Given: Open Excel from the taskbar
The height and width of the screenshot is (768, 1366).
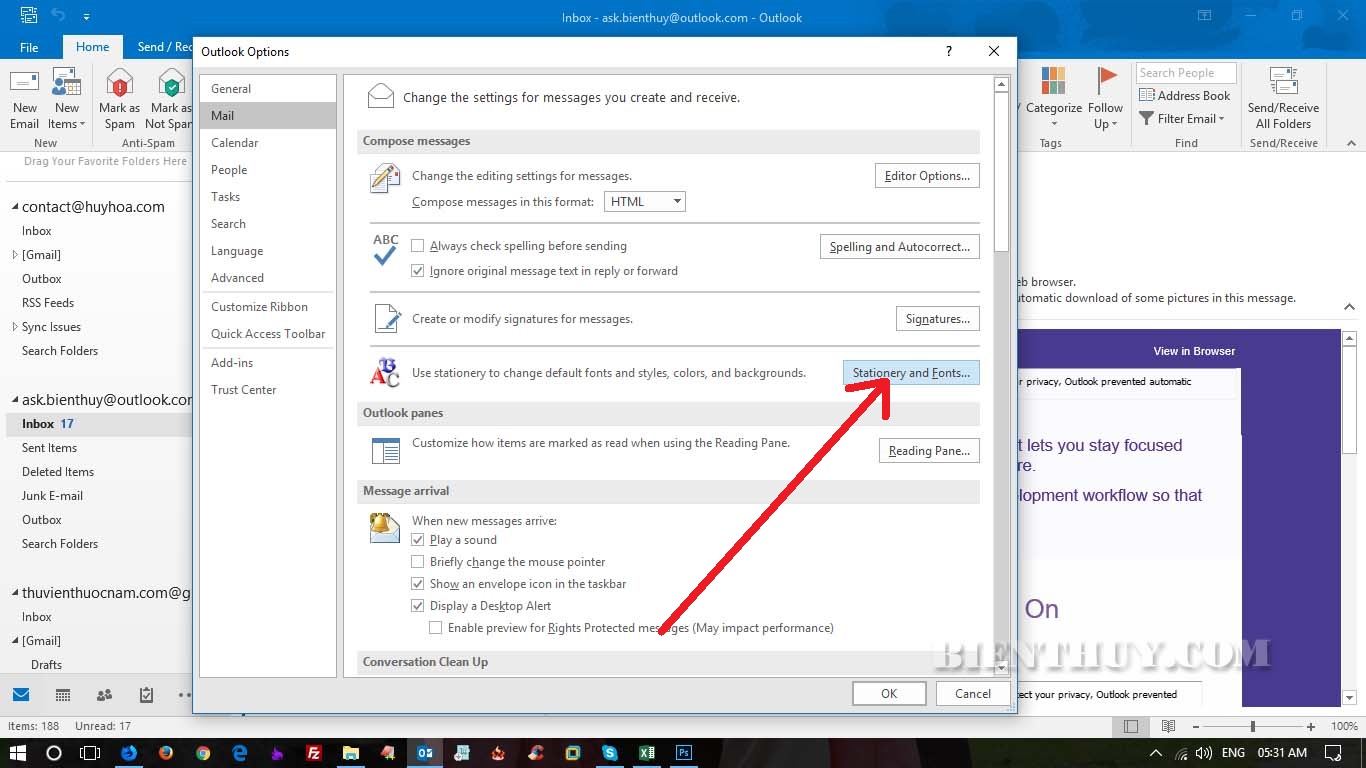Looking at the screenshot, I should click(647, 753).
